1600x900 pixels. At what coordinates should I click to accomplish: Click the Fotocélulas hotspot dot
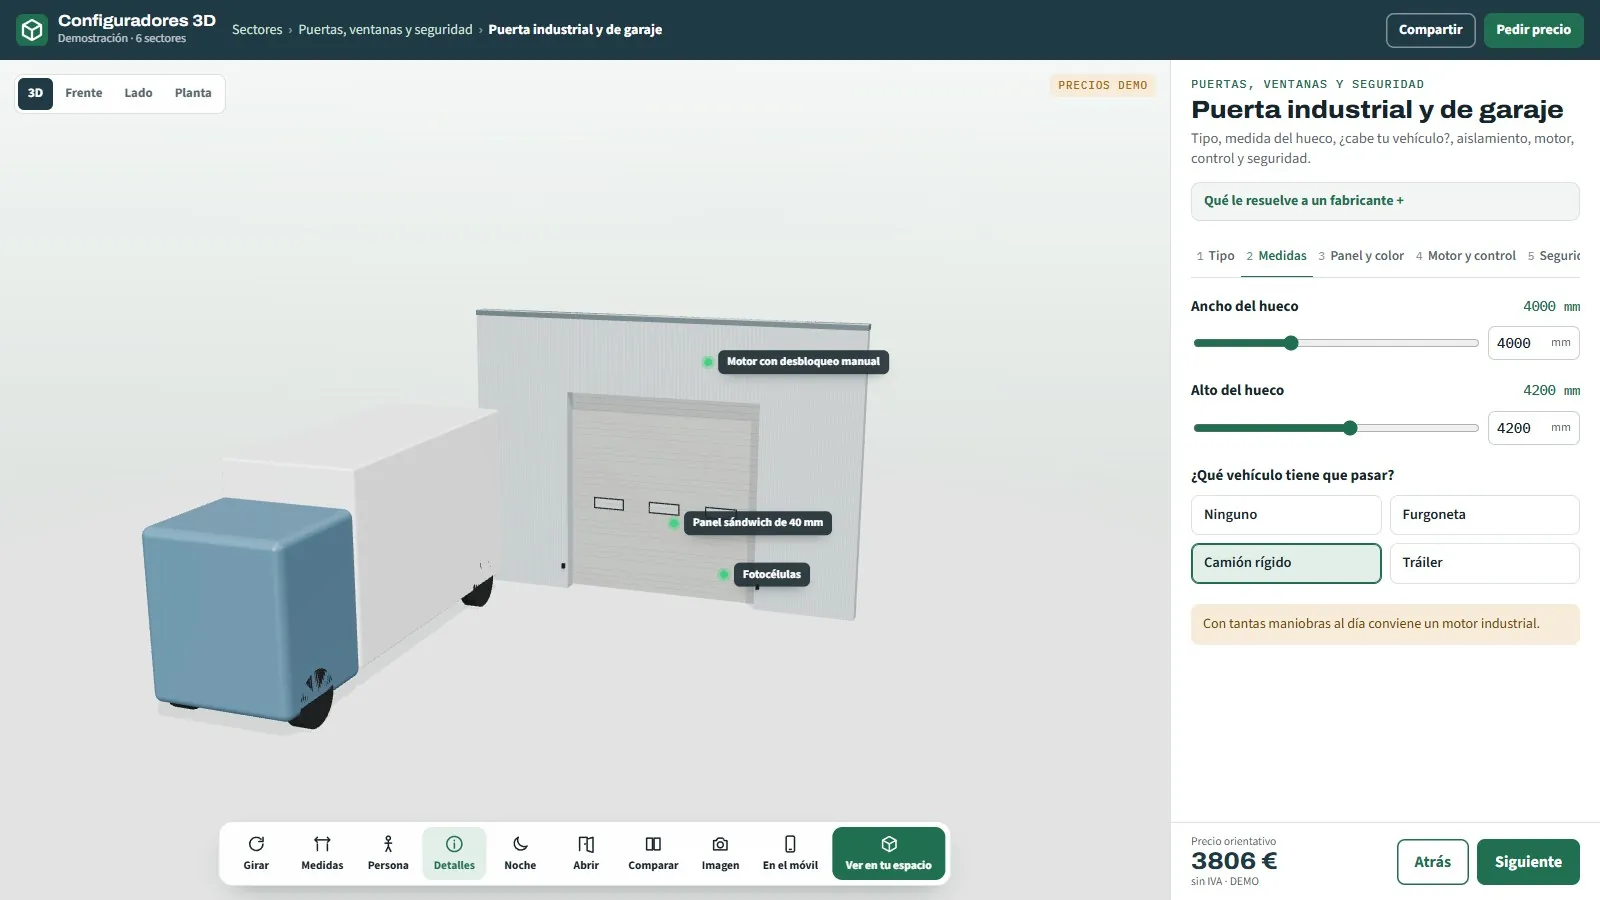pyautogui.click(x=723, y=575)
